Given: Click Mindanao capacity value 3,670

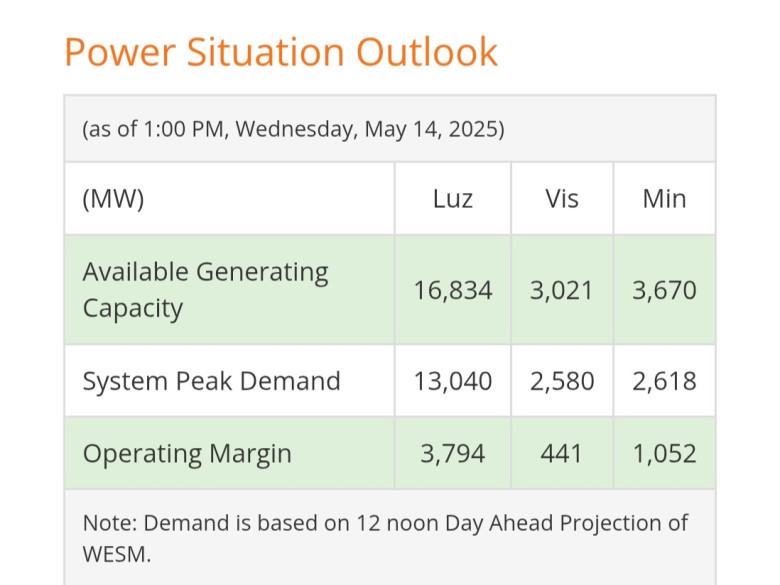Looking at the screenshot, I should tap(664, 291).
